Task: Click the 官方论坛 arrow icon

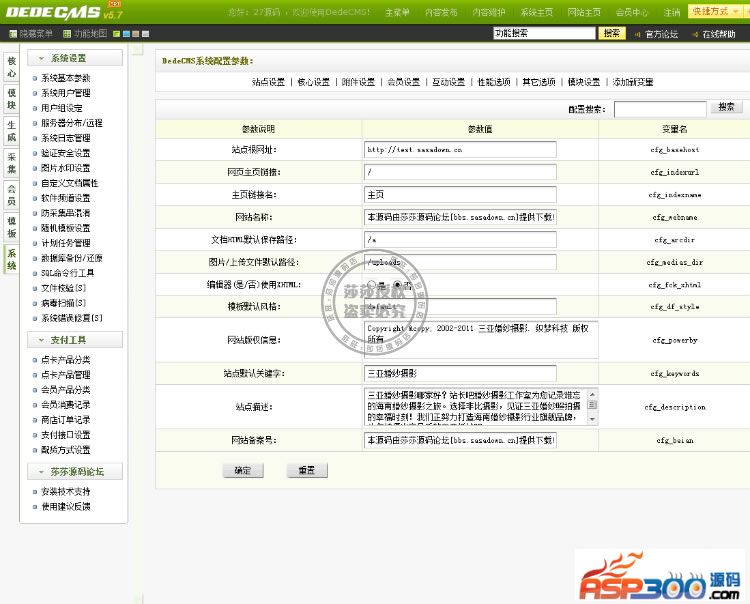Action: click(638, 34)
